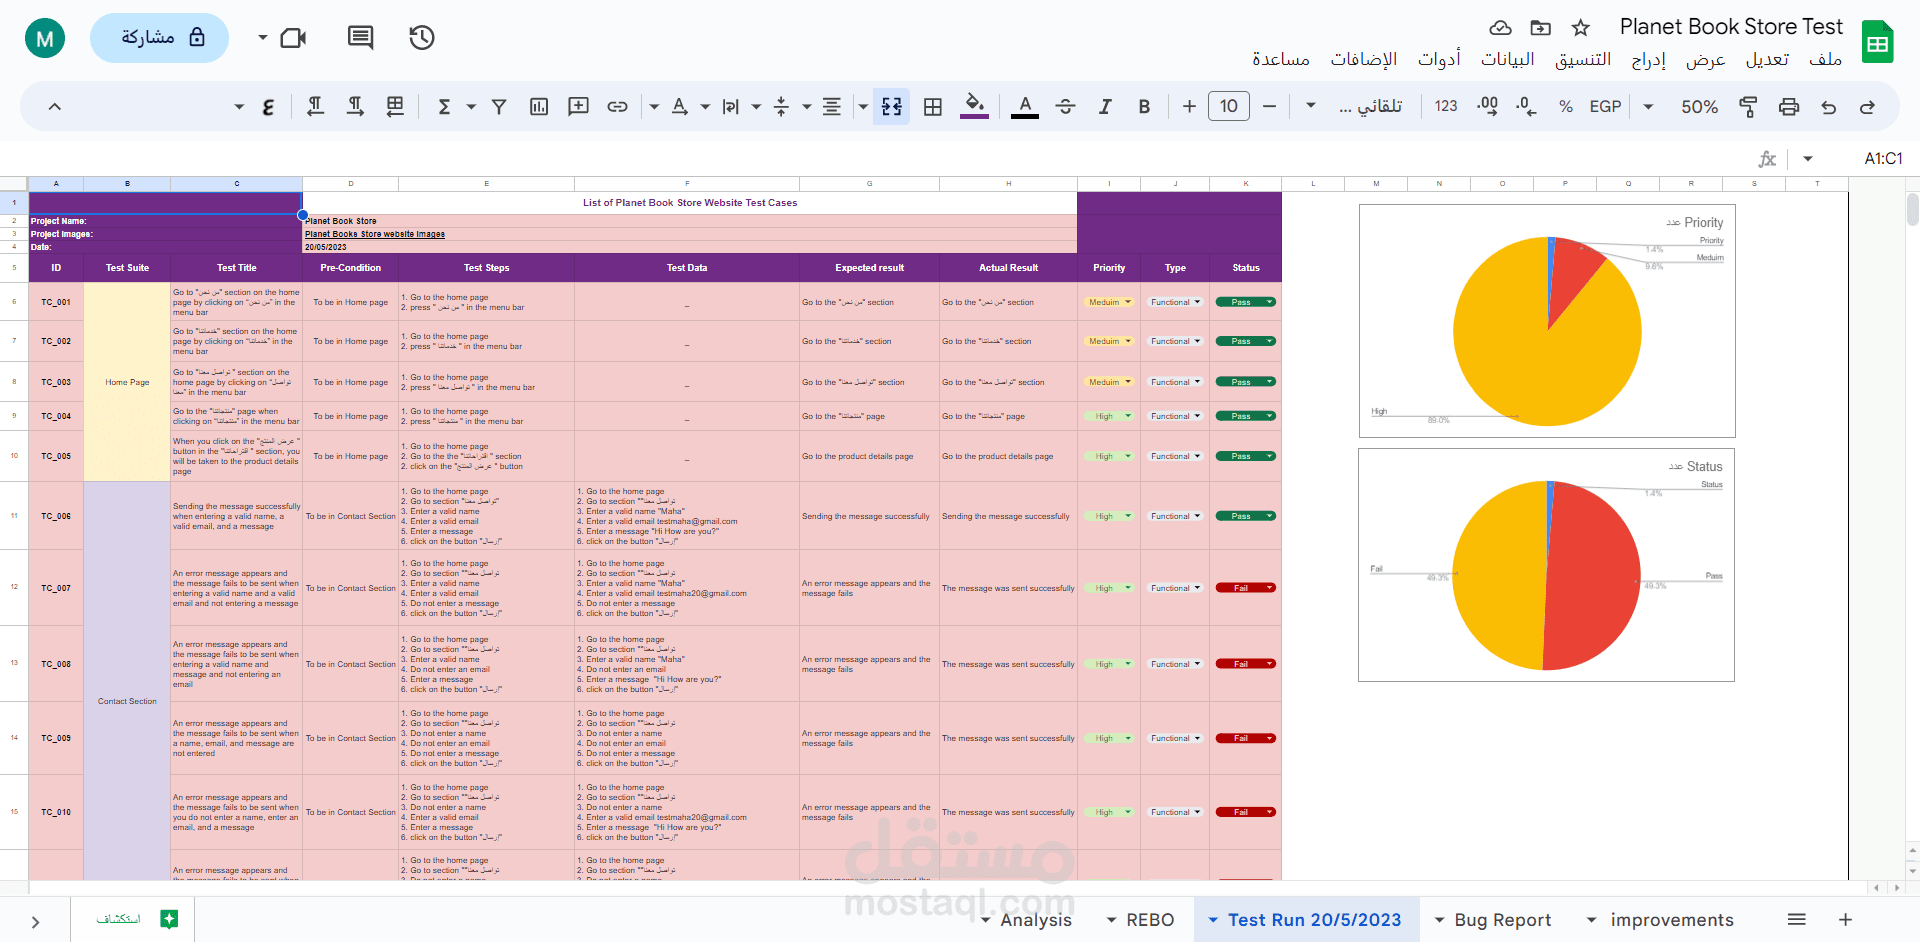The height and width of the screenshot is (942, 1920).
Task: Open the Sheets home logo
Action: point(1877,42)
